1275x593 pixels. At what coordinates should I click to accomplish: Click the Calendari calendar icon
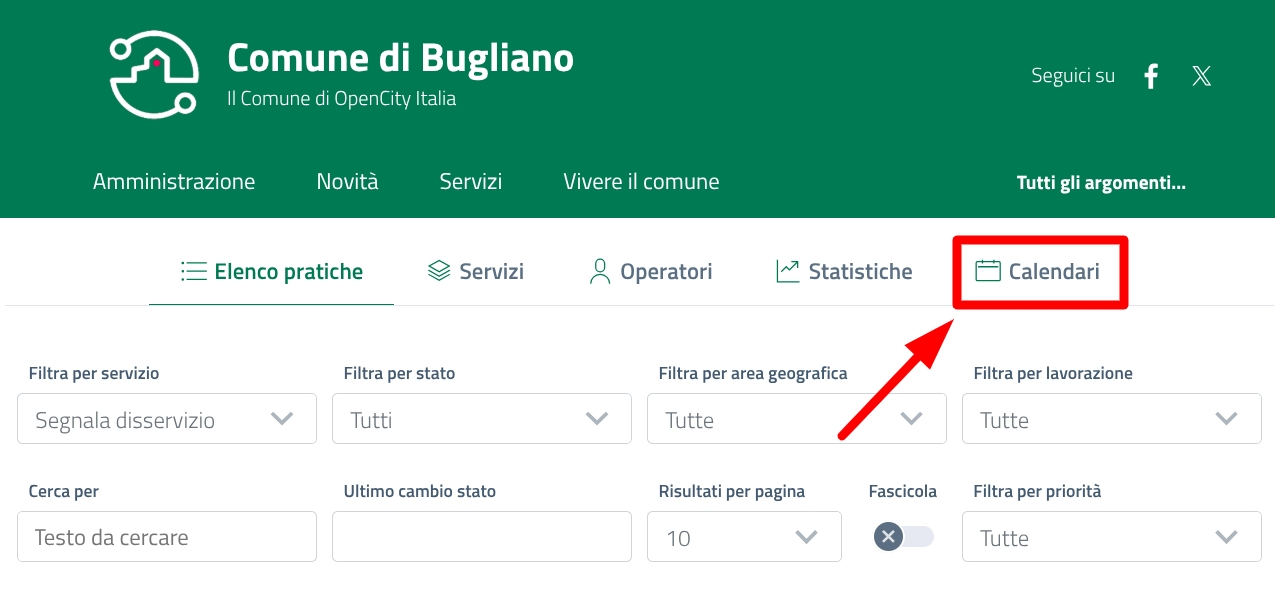tap(988, 271)
